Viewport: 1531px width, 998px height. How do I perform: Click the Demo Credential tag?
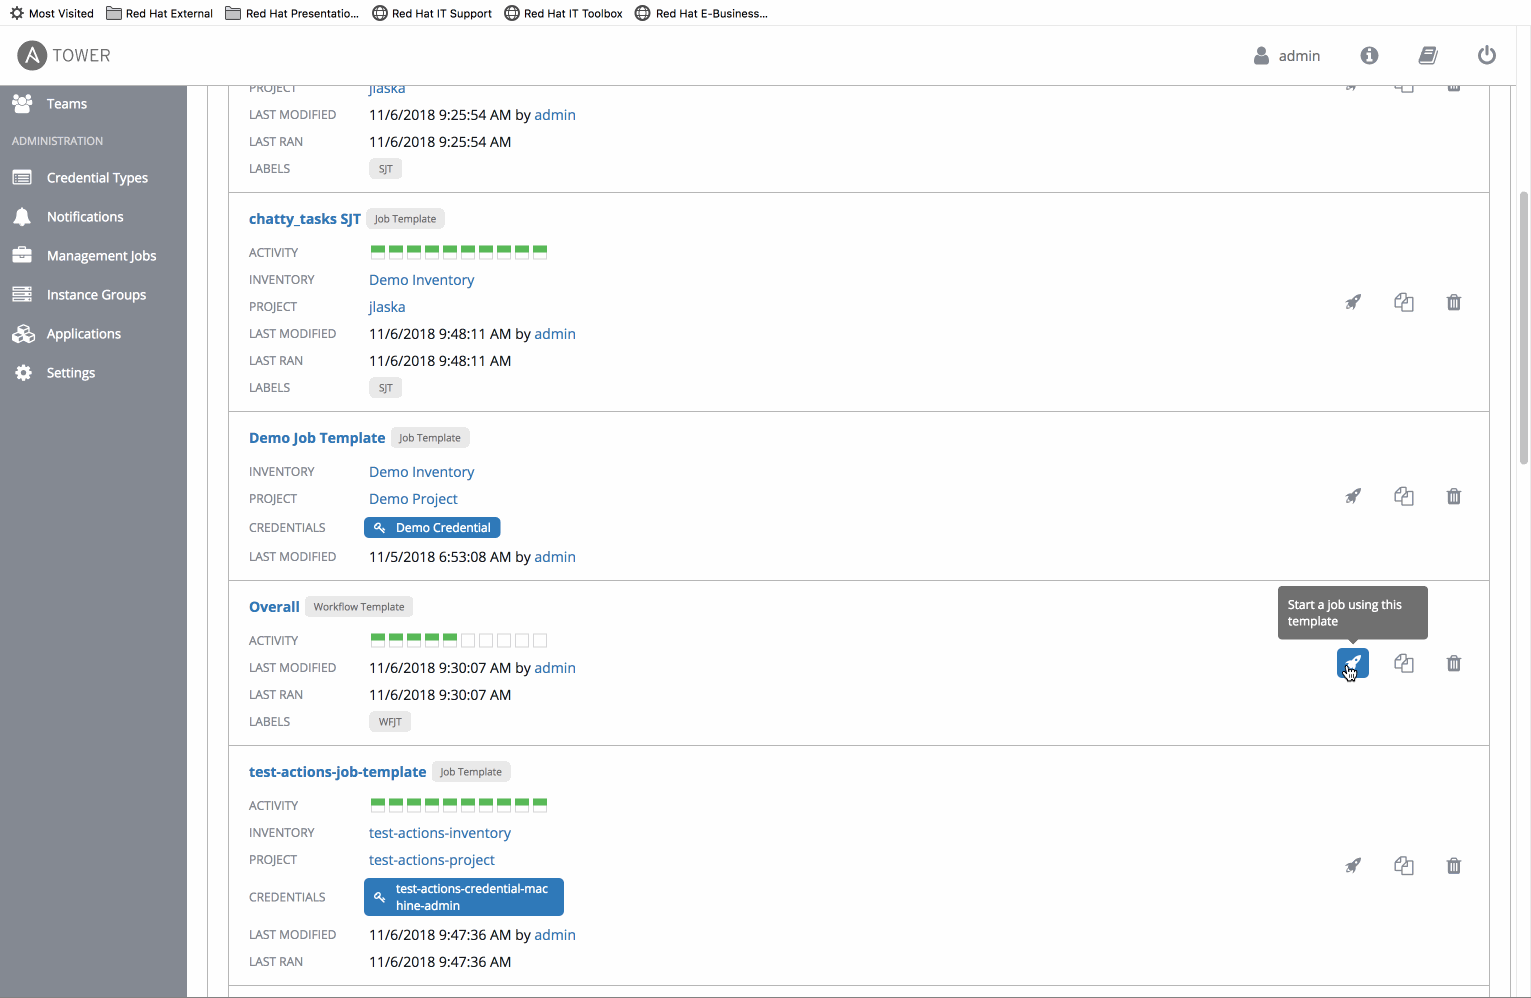(432, 527)
